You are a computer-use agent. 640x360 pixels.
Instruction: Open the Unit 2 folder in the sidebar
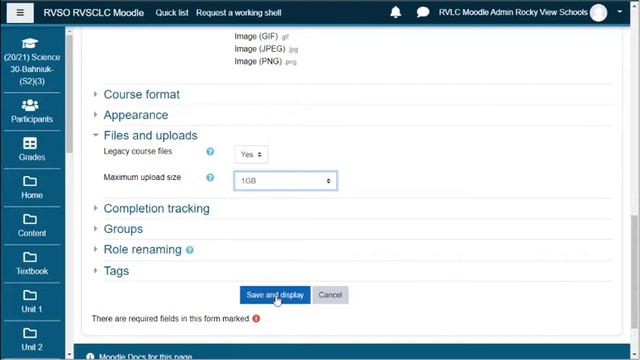tap(32, 339)
